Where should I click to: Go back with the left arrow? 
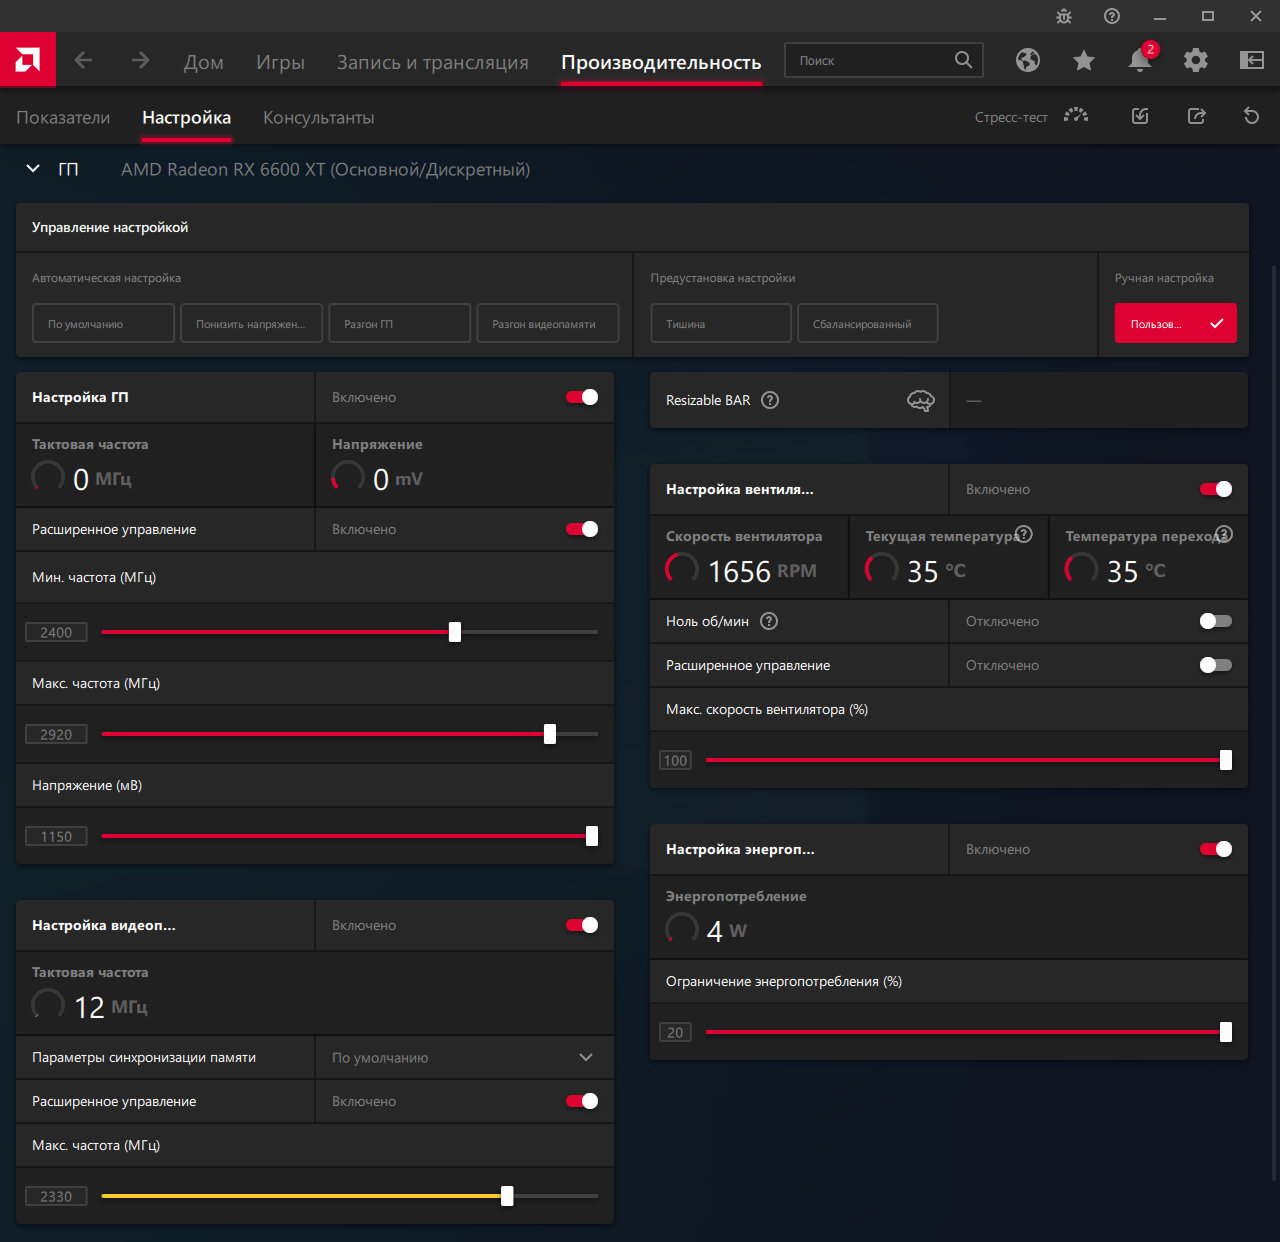tap(84, 61)
